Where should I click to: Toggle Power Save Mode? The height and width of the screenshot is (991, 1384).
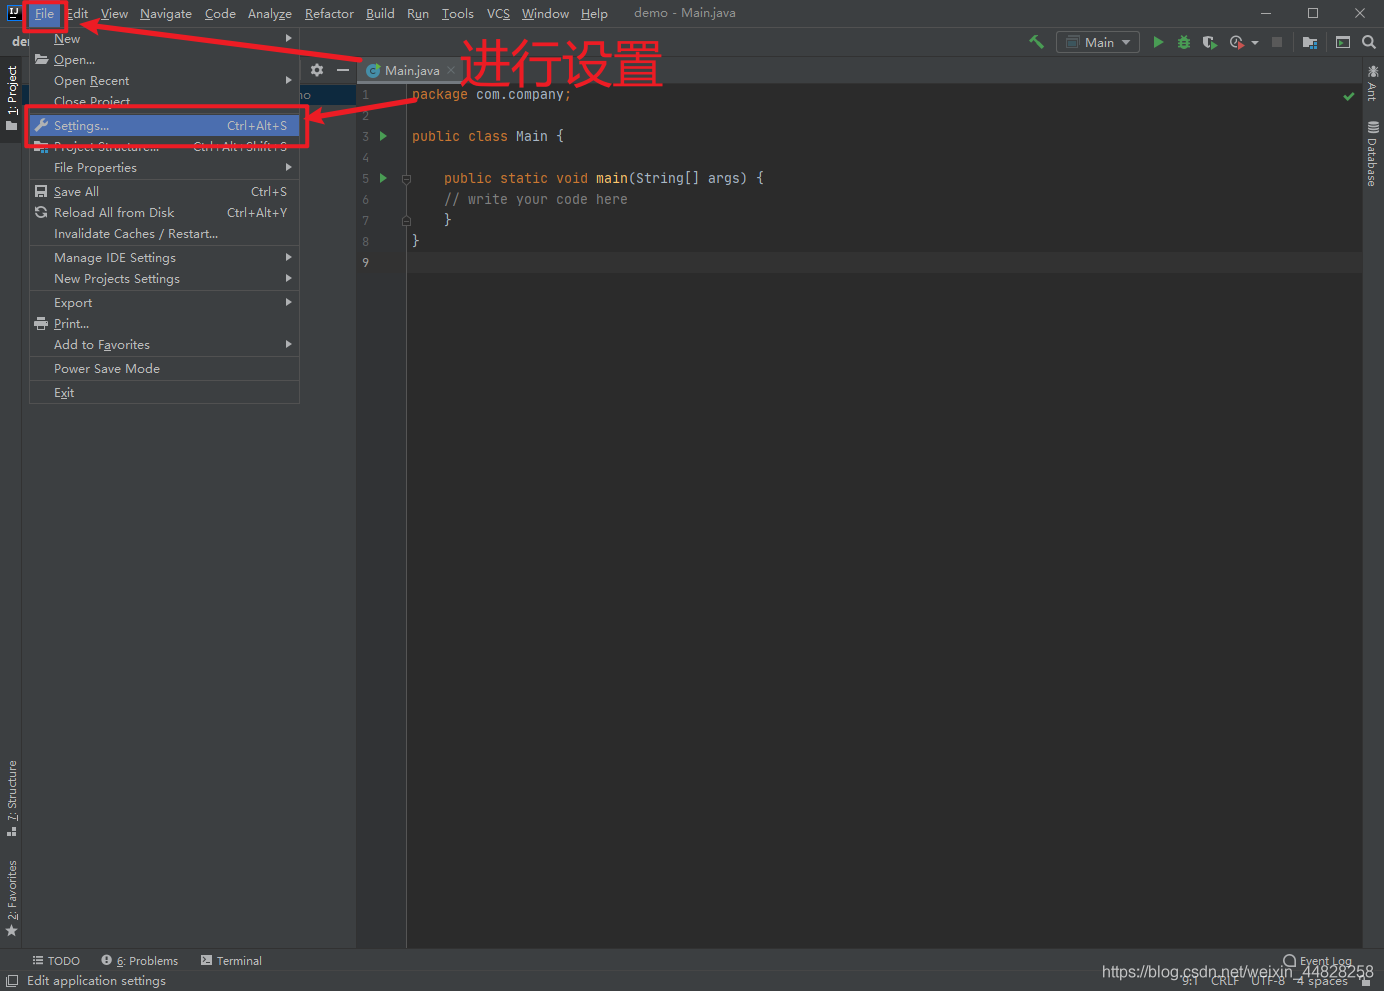point(164,369)
